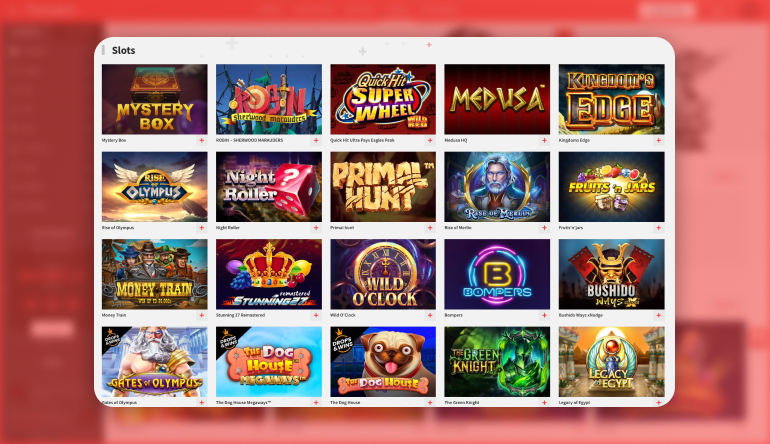
Task: Open the Robin Sherwood Marauders game thumbnail
Action: [269, 99]
